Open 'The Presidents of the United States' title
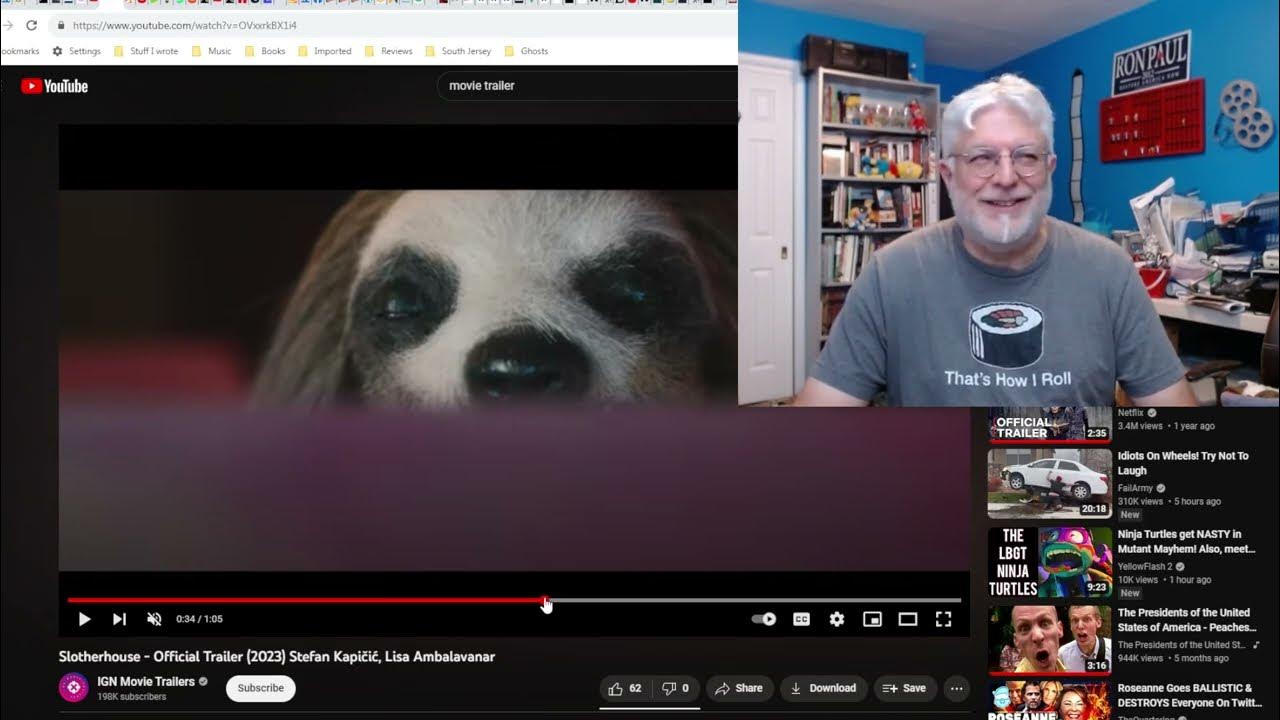Image resolution: width=1280 pixels, height=720 pixels. point(1186,620)
